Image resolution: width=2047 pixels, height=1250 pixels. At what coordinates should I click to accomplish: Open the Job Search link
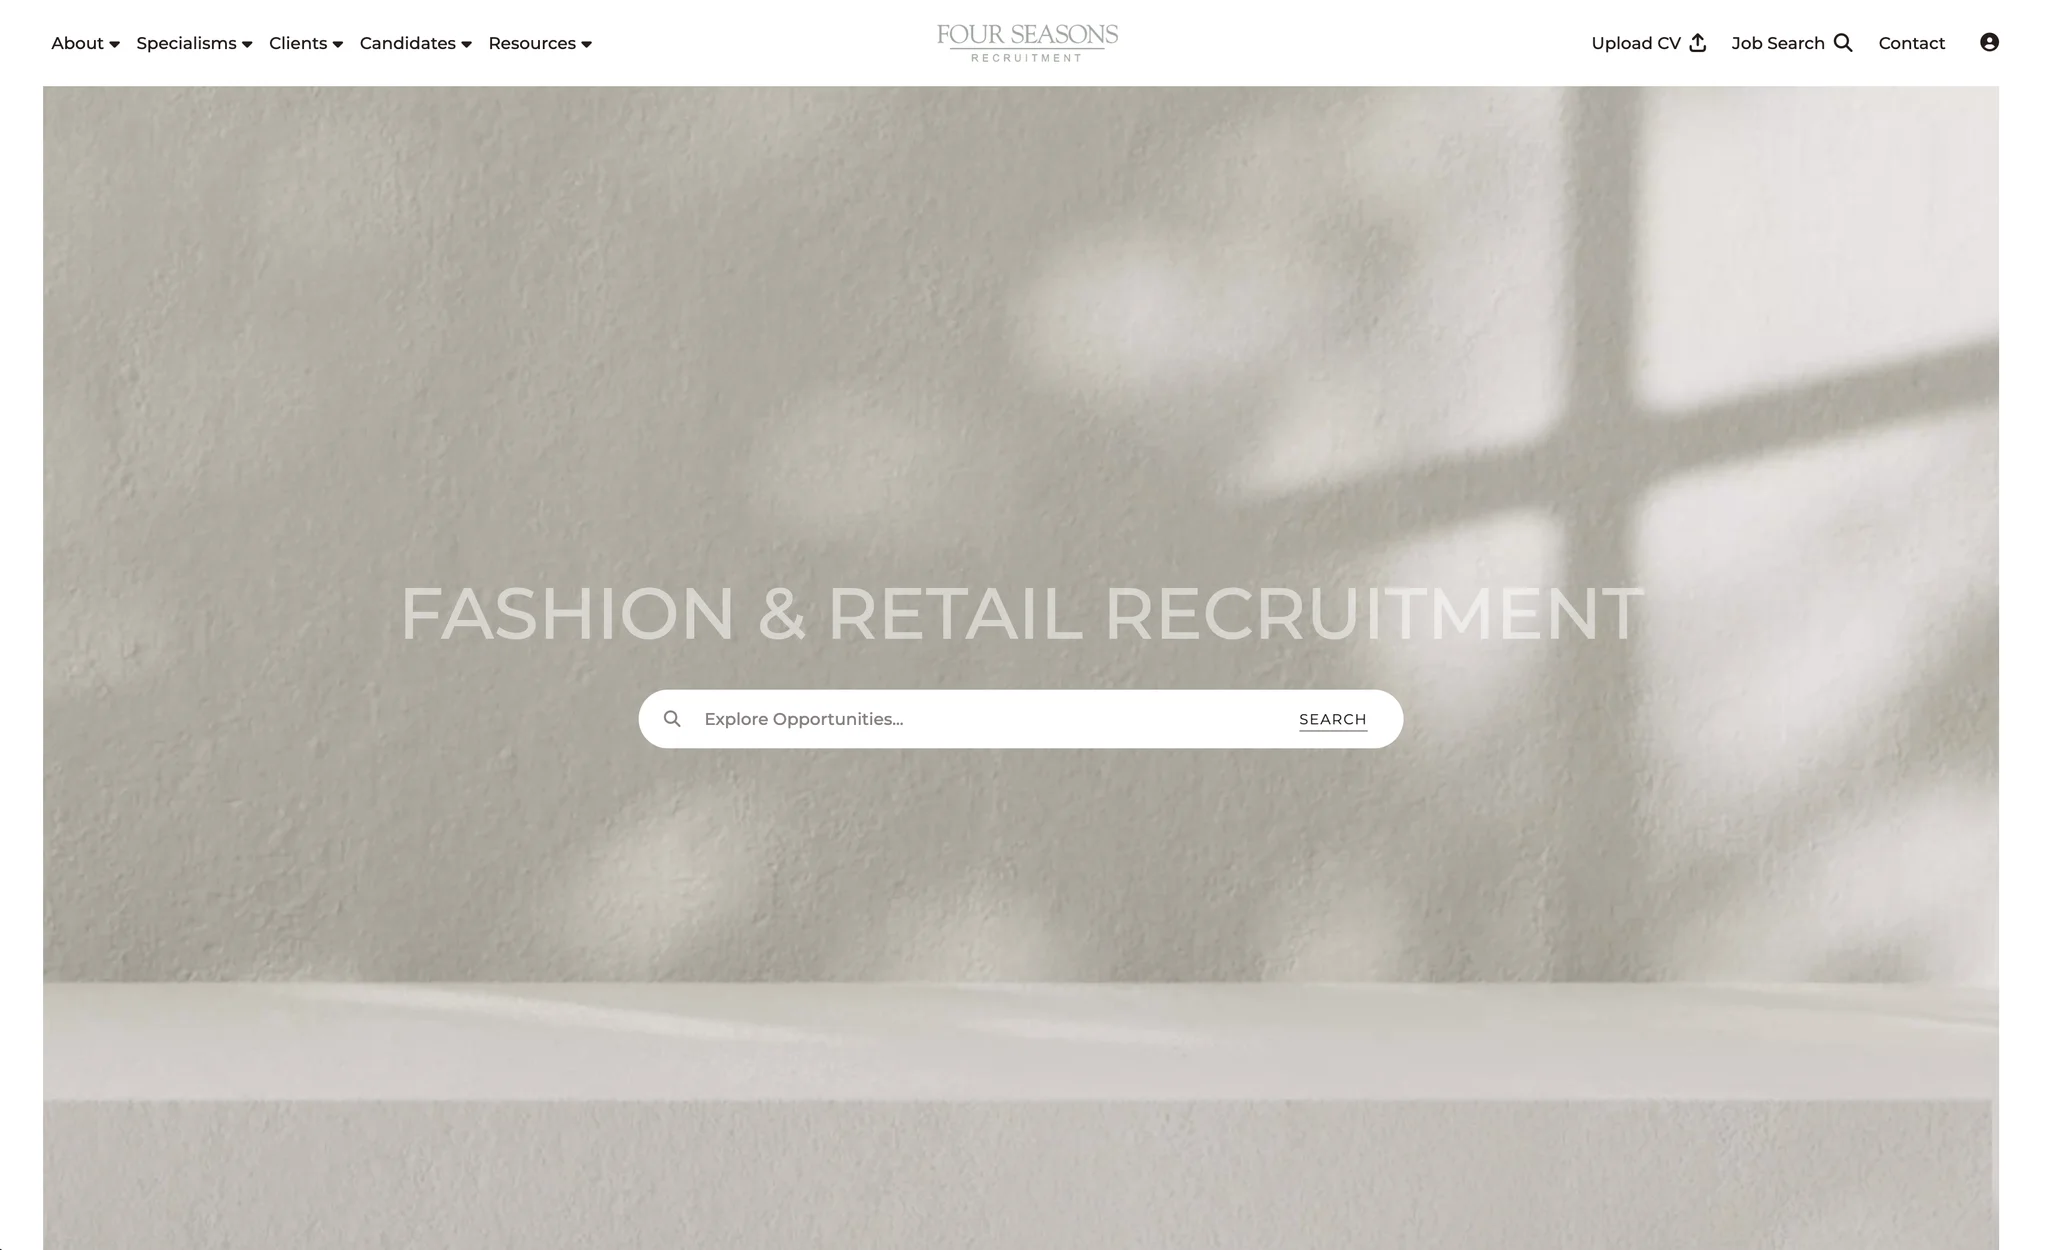[1778, 43]
